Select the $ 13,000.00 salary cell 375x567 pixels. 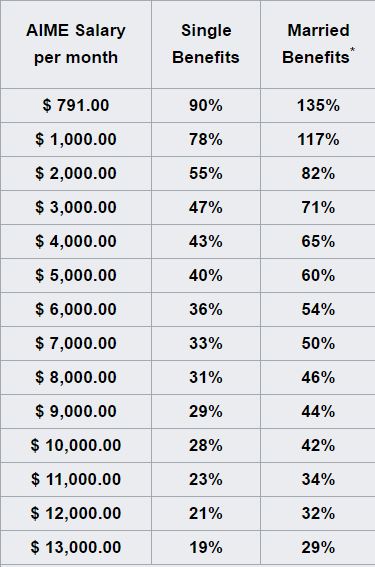tap(76, 547)
